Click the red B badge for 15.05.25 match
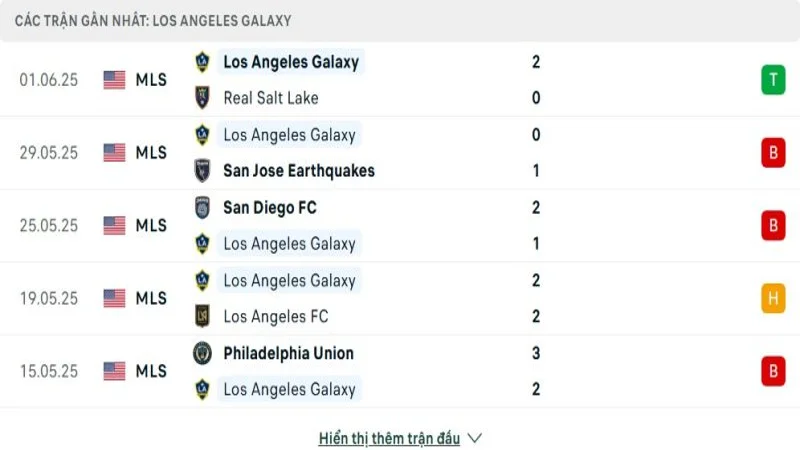The image size is (800, 450). coord(772,371)
